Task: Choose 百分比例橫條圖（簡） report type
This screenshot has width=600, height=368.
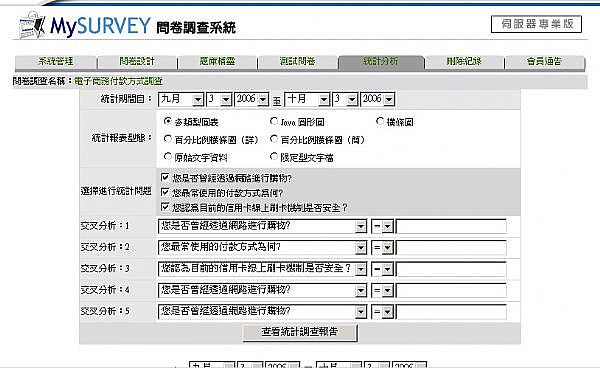Action: 273,139
